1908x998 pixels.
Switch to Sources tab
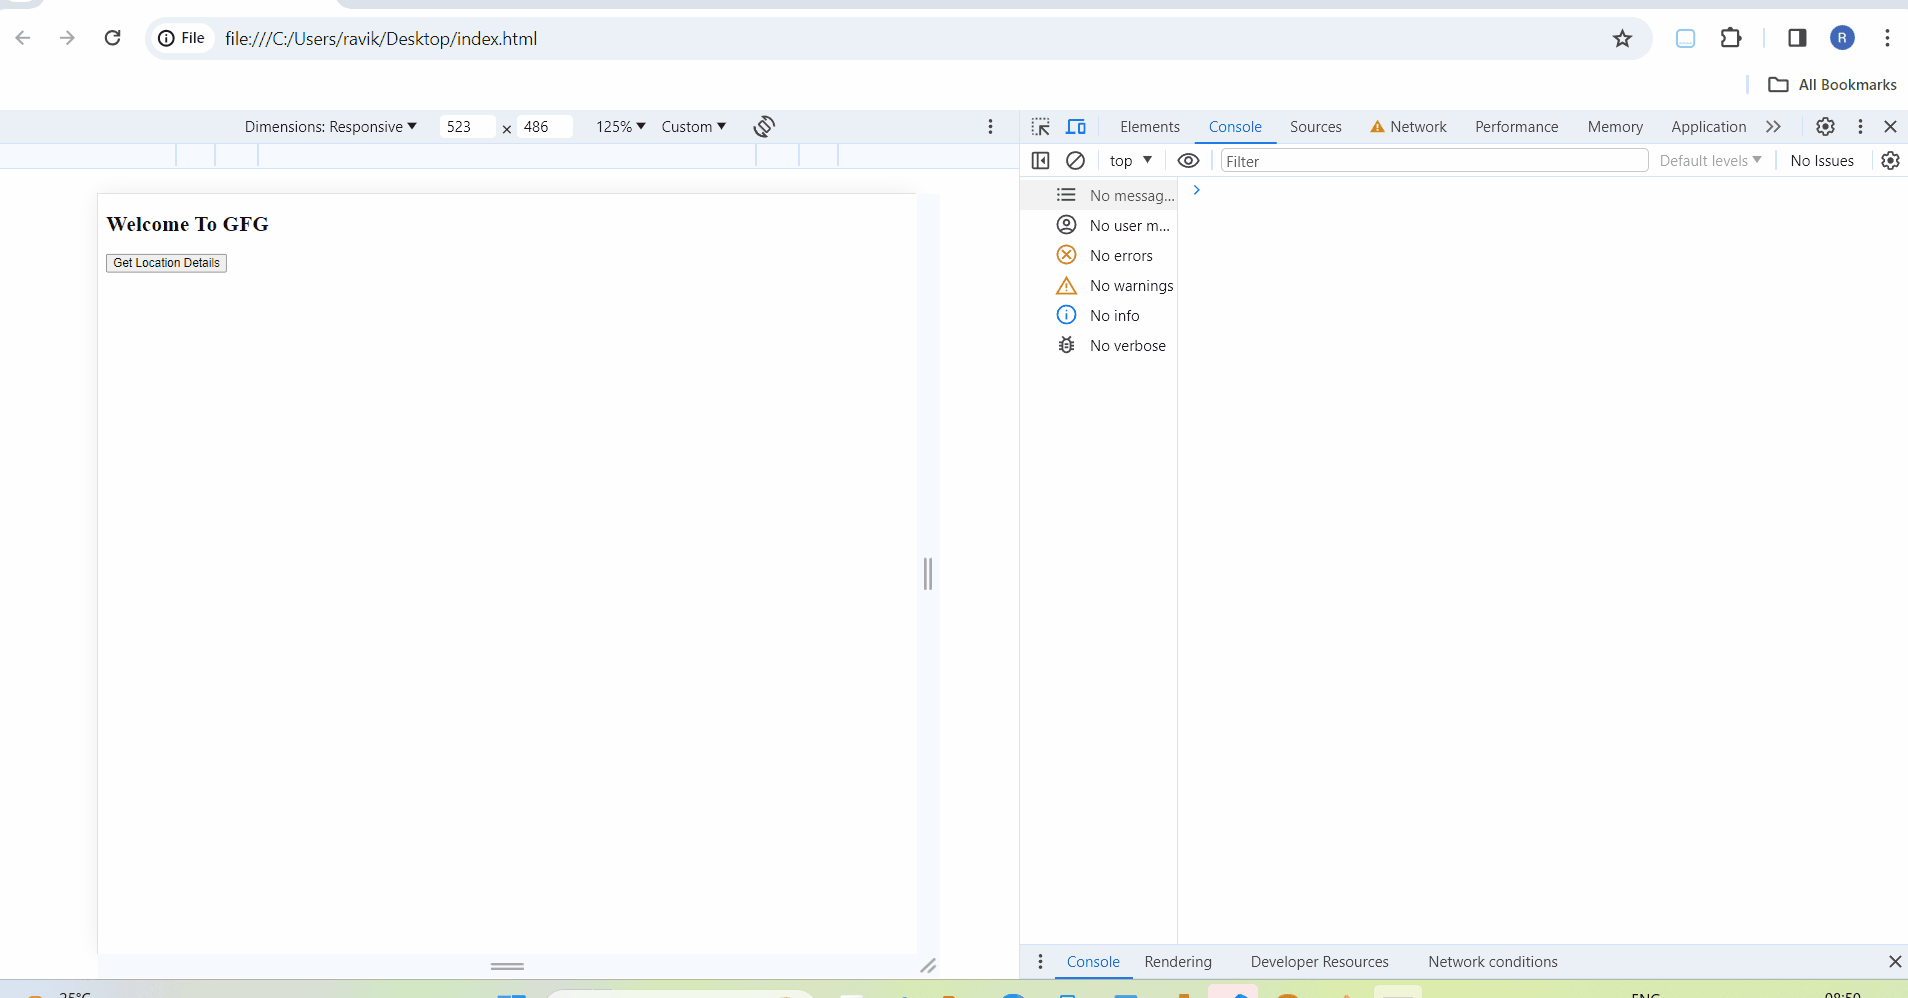pyautogui.click(x=1315, y=127)
